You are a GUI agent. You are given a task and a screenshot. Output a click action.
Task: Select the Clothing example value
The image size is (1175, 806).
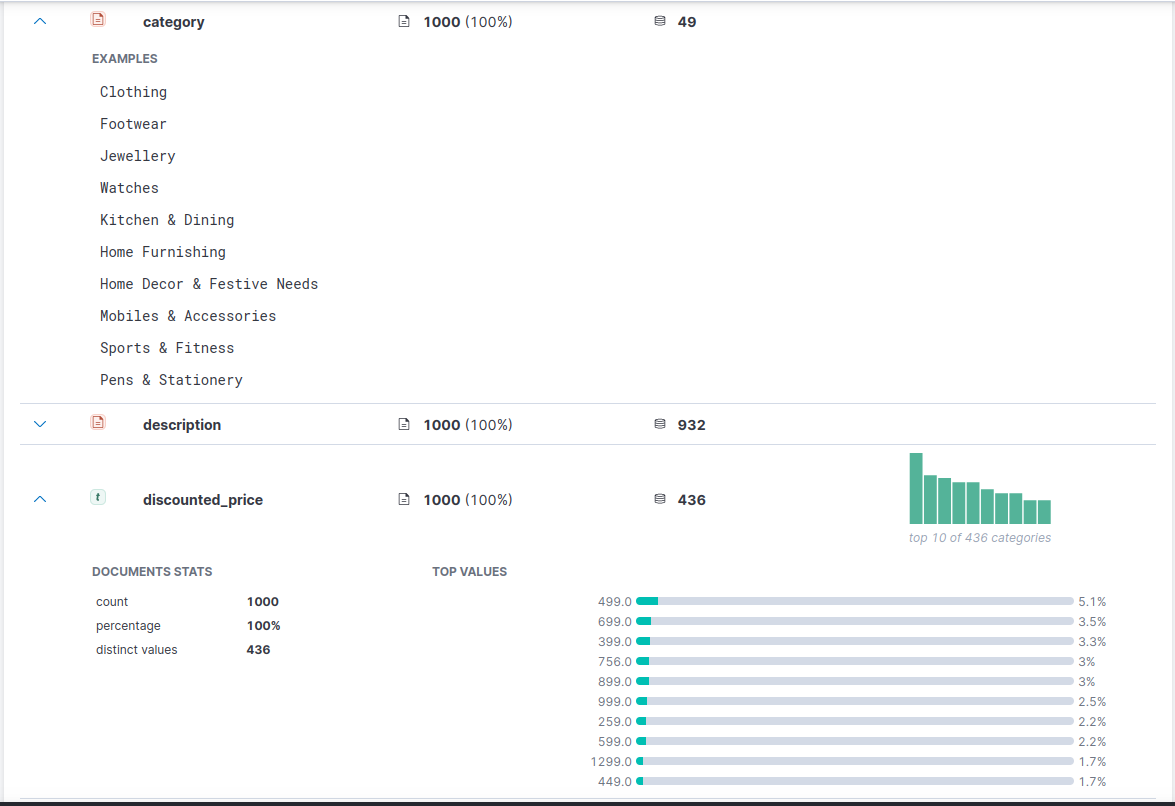coord(133,92)
